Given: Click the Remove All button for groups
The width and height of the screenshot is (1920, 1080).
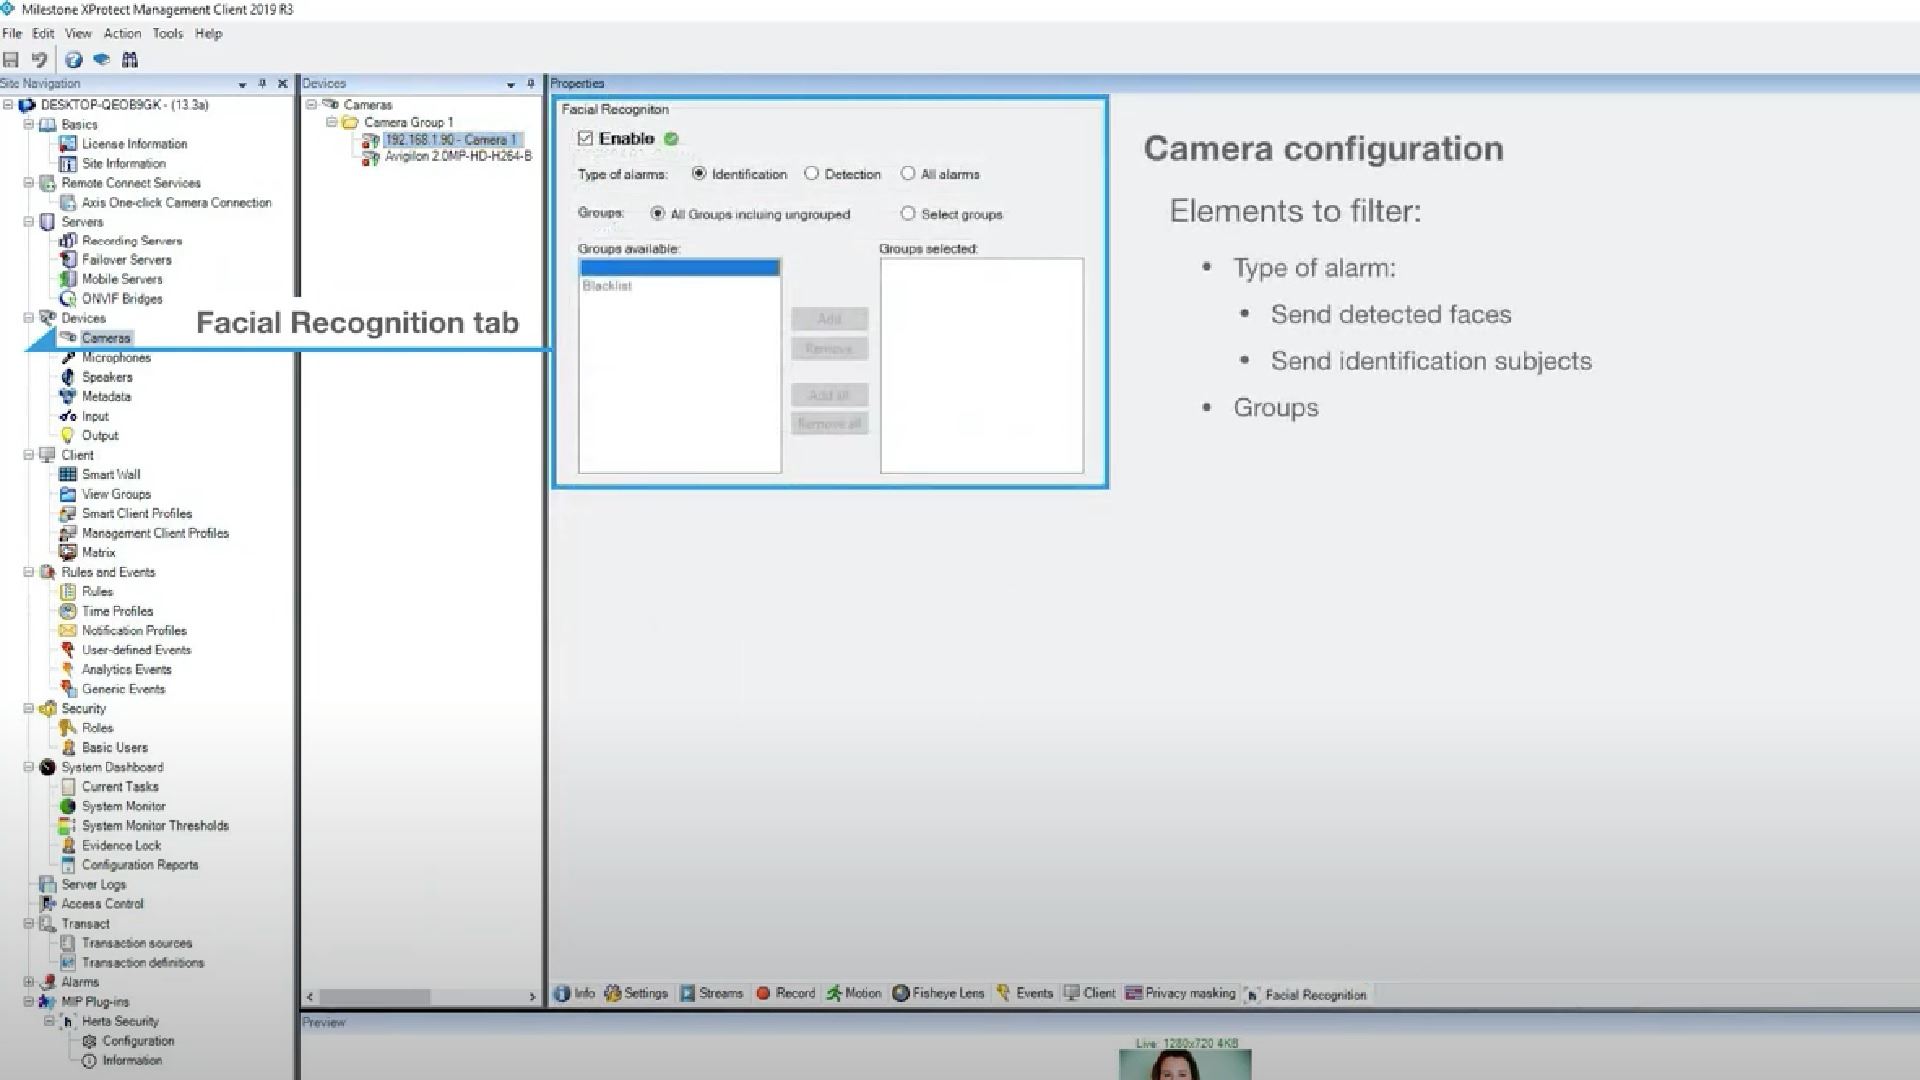Looking at the screenshot, I should (x=828, y=423).
